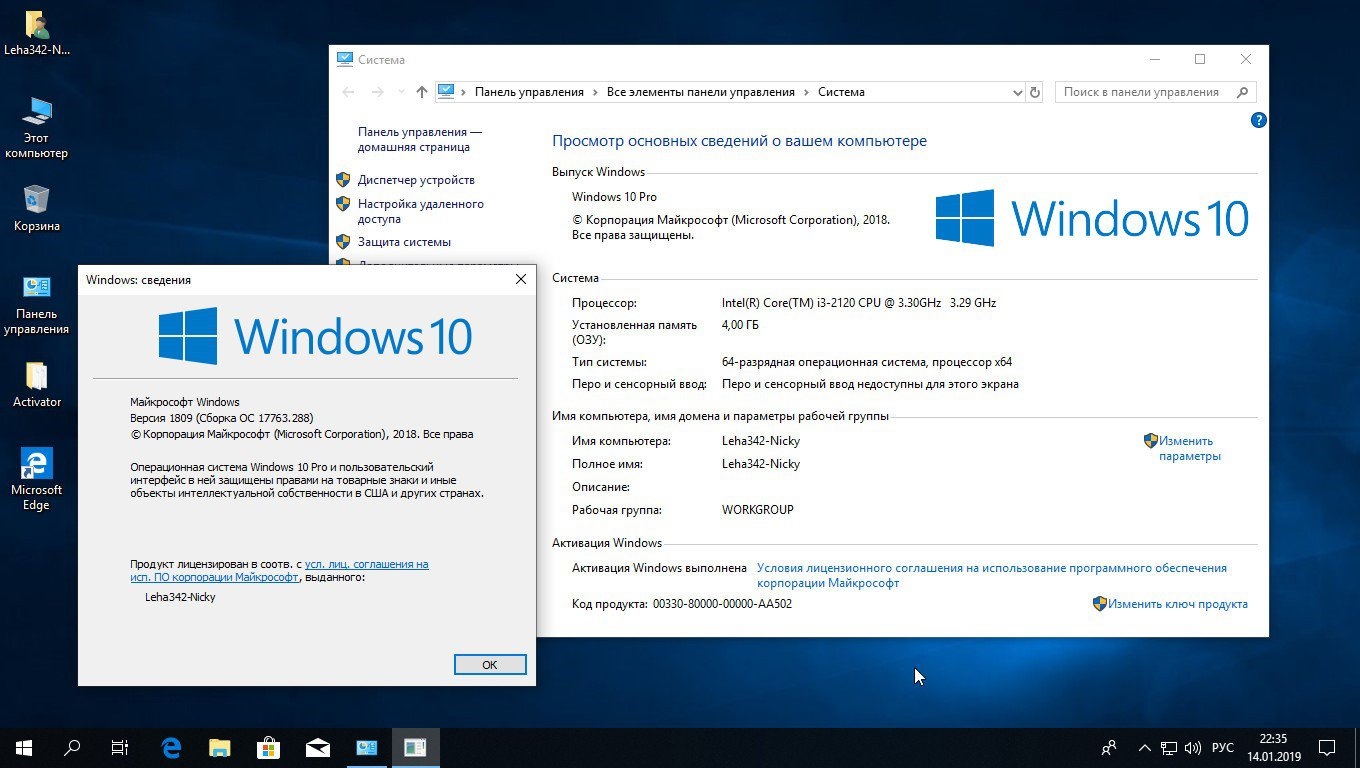
Task: Open Leha342-N... user folder on desktop
Action: click(x=37, y=33)
